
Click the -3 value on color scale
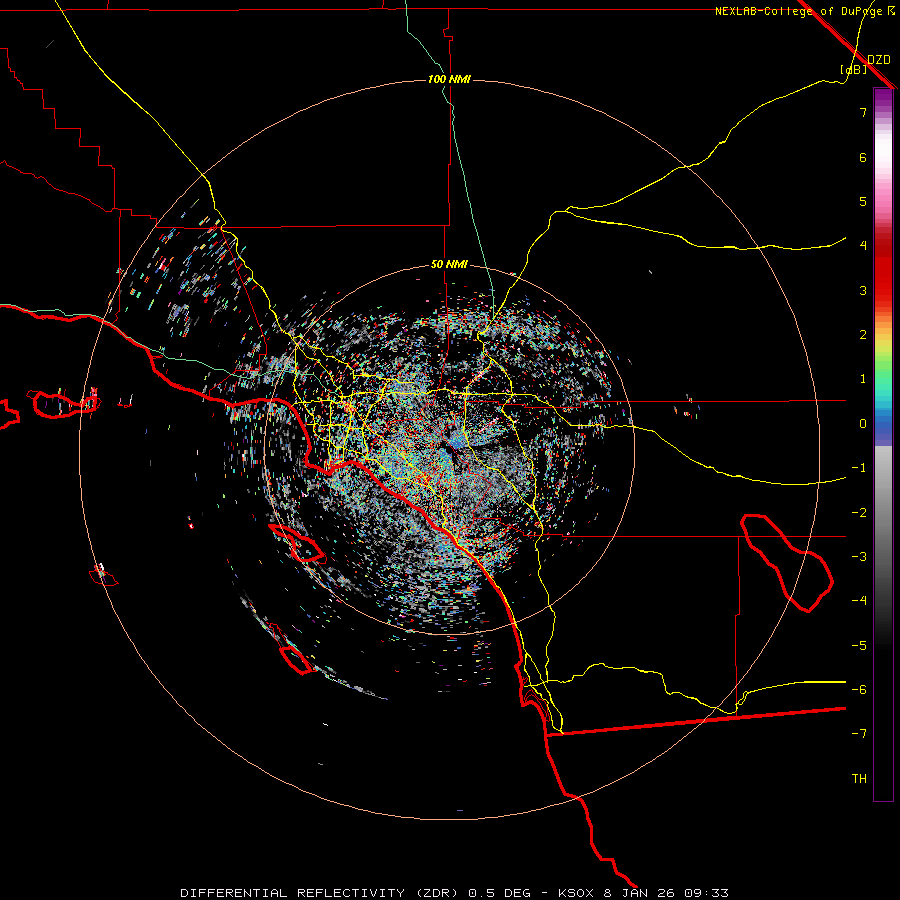tap(859, 557)
